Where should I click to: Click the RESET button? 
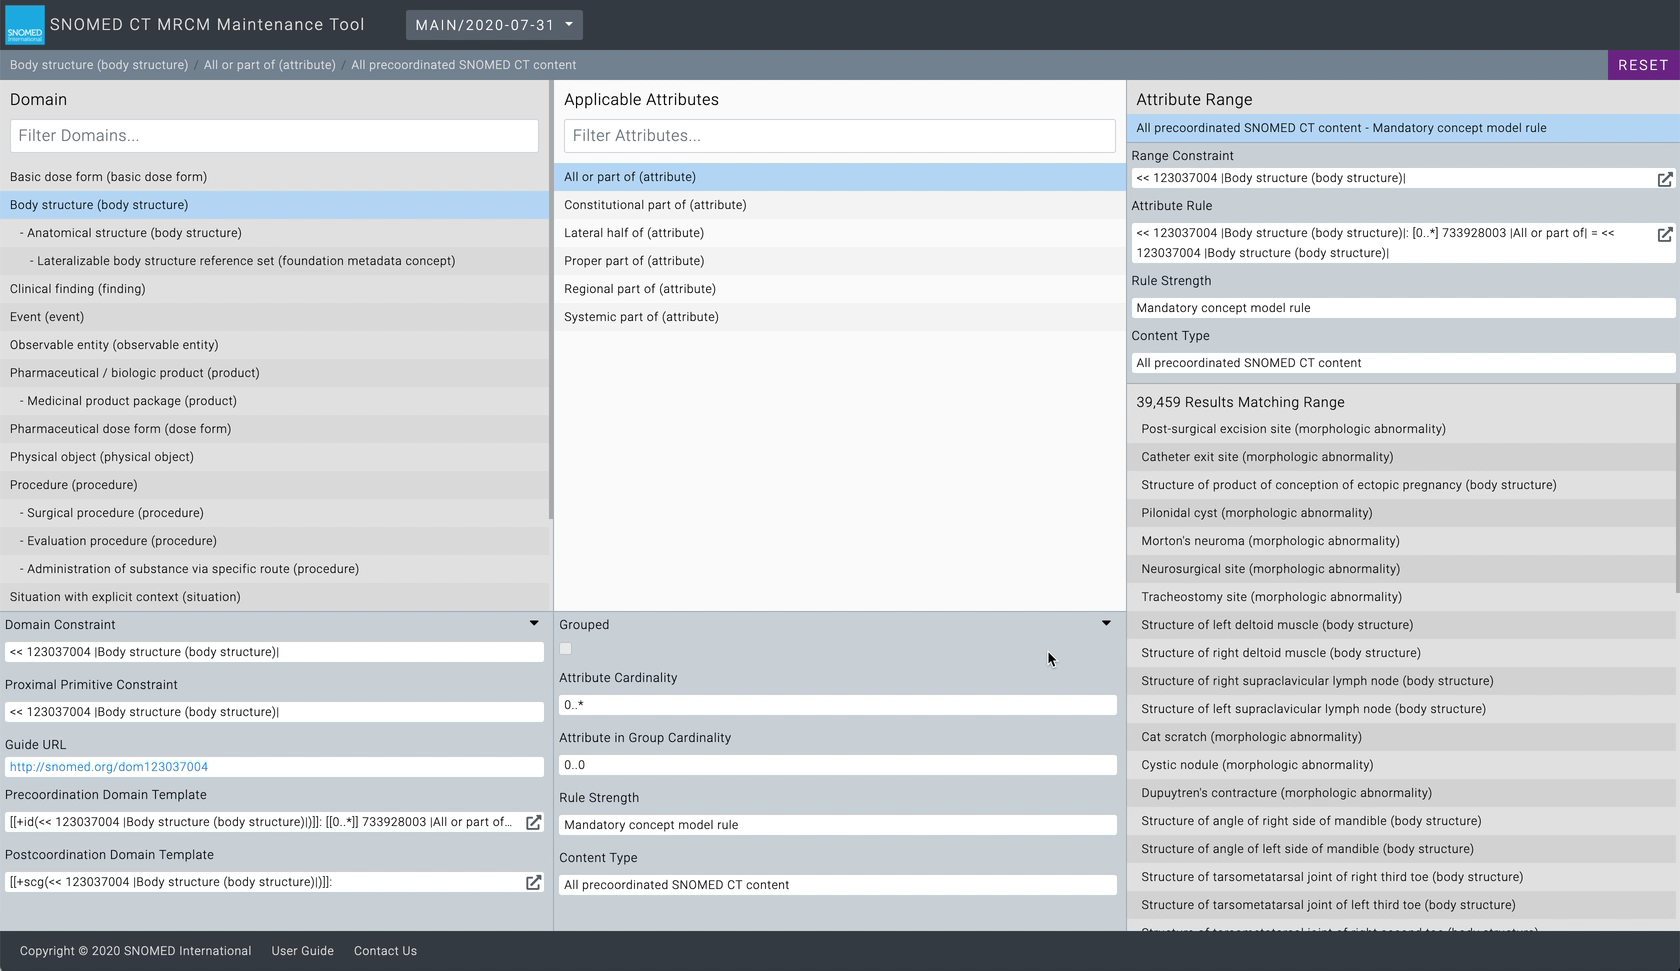pos(1643,65)
